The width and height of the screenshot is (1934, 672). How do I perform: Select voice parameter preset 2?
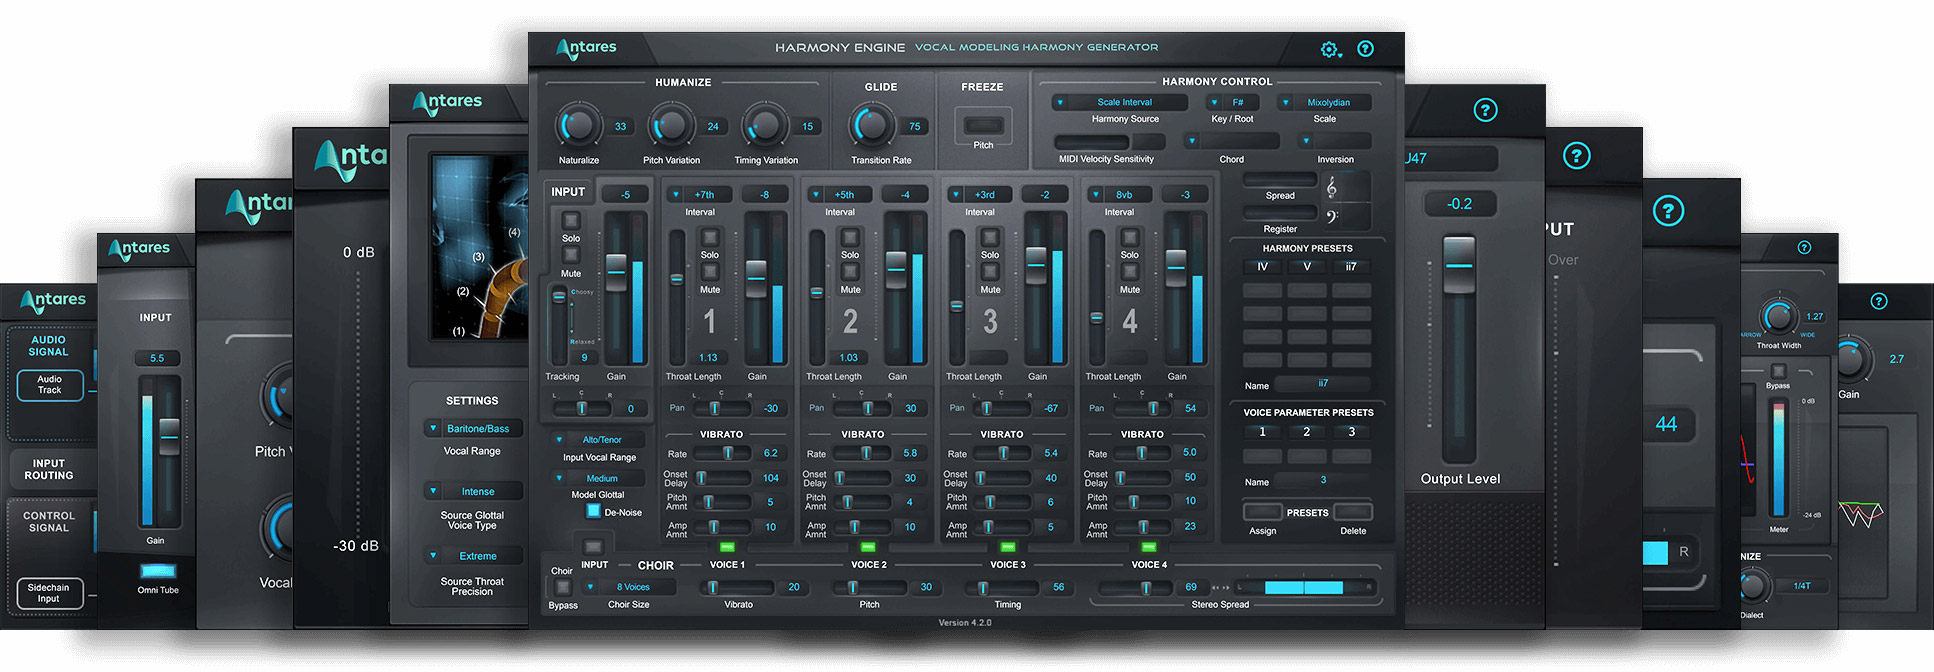[x=1306, y=432]
